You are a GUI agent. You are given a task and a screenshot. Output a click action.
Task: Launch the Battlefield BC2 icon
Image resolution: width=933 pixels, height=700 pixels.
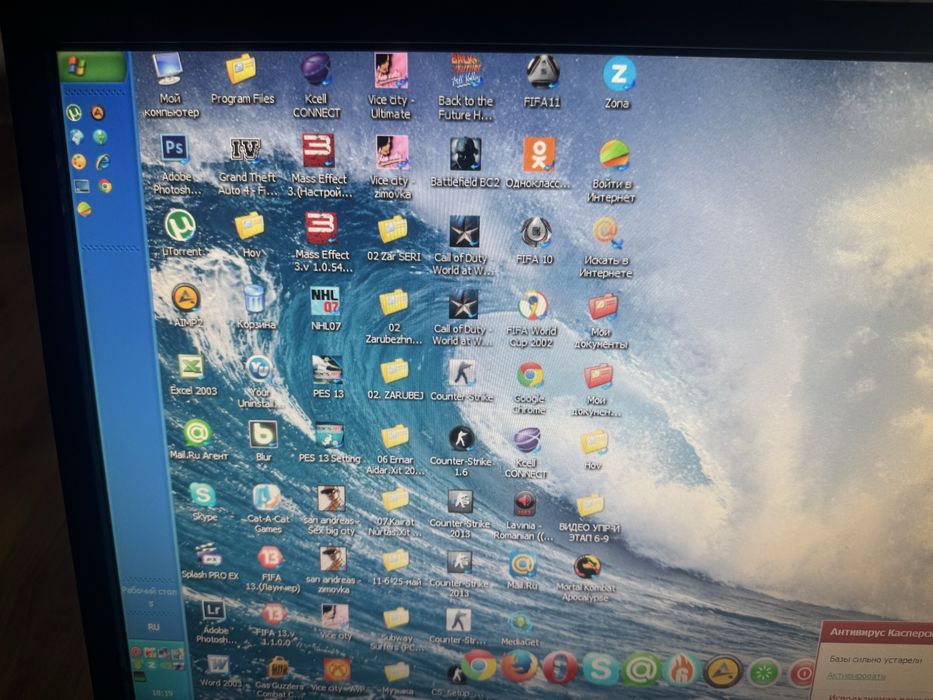coord(465,162)
